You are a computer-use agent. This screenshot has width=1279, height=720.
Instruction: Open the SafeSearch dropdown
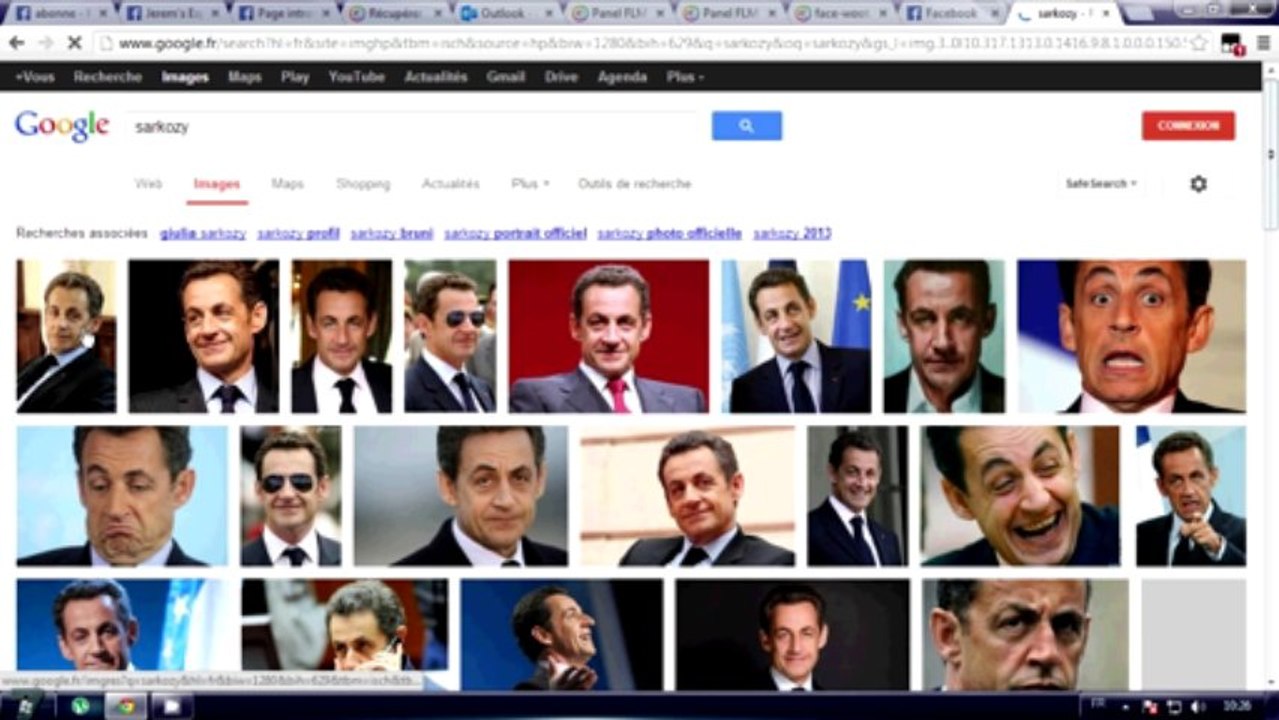(1101, 184)
